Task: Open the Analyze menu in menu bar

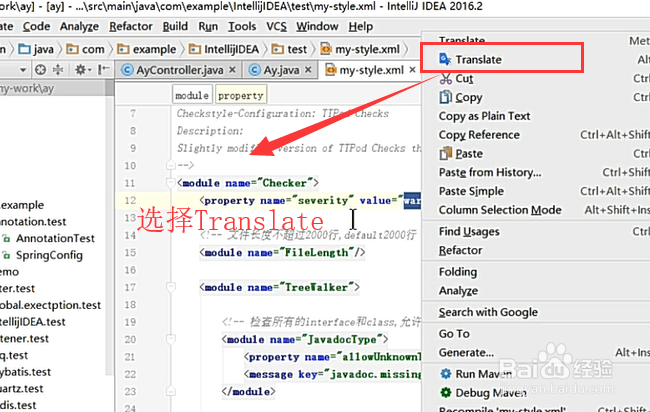Action: (79, 27)
